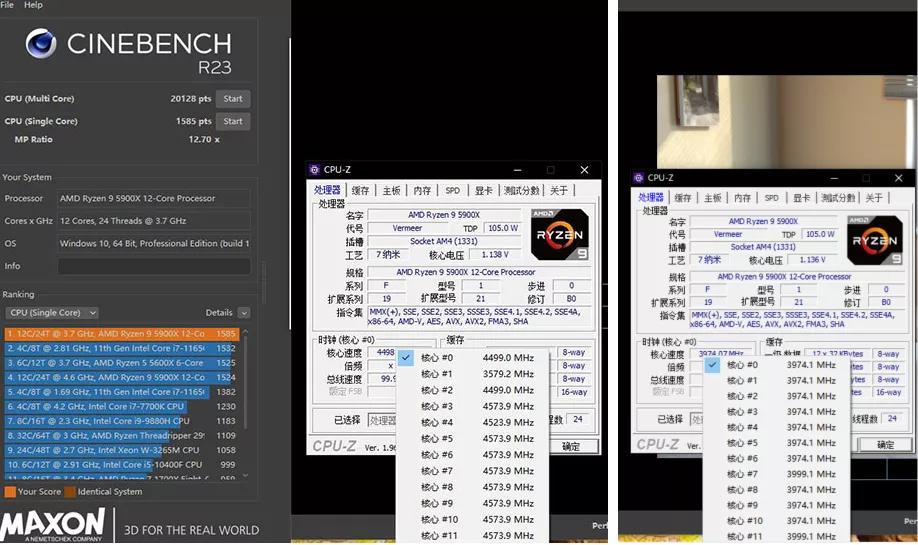918x545 pixels.
Task: Select 核心 #5 in right CPU-Z menu
Action: tap(776, 443)
